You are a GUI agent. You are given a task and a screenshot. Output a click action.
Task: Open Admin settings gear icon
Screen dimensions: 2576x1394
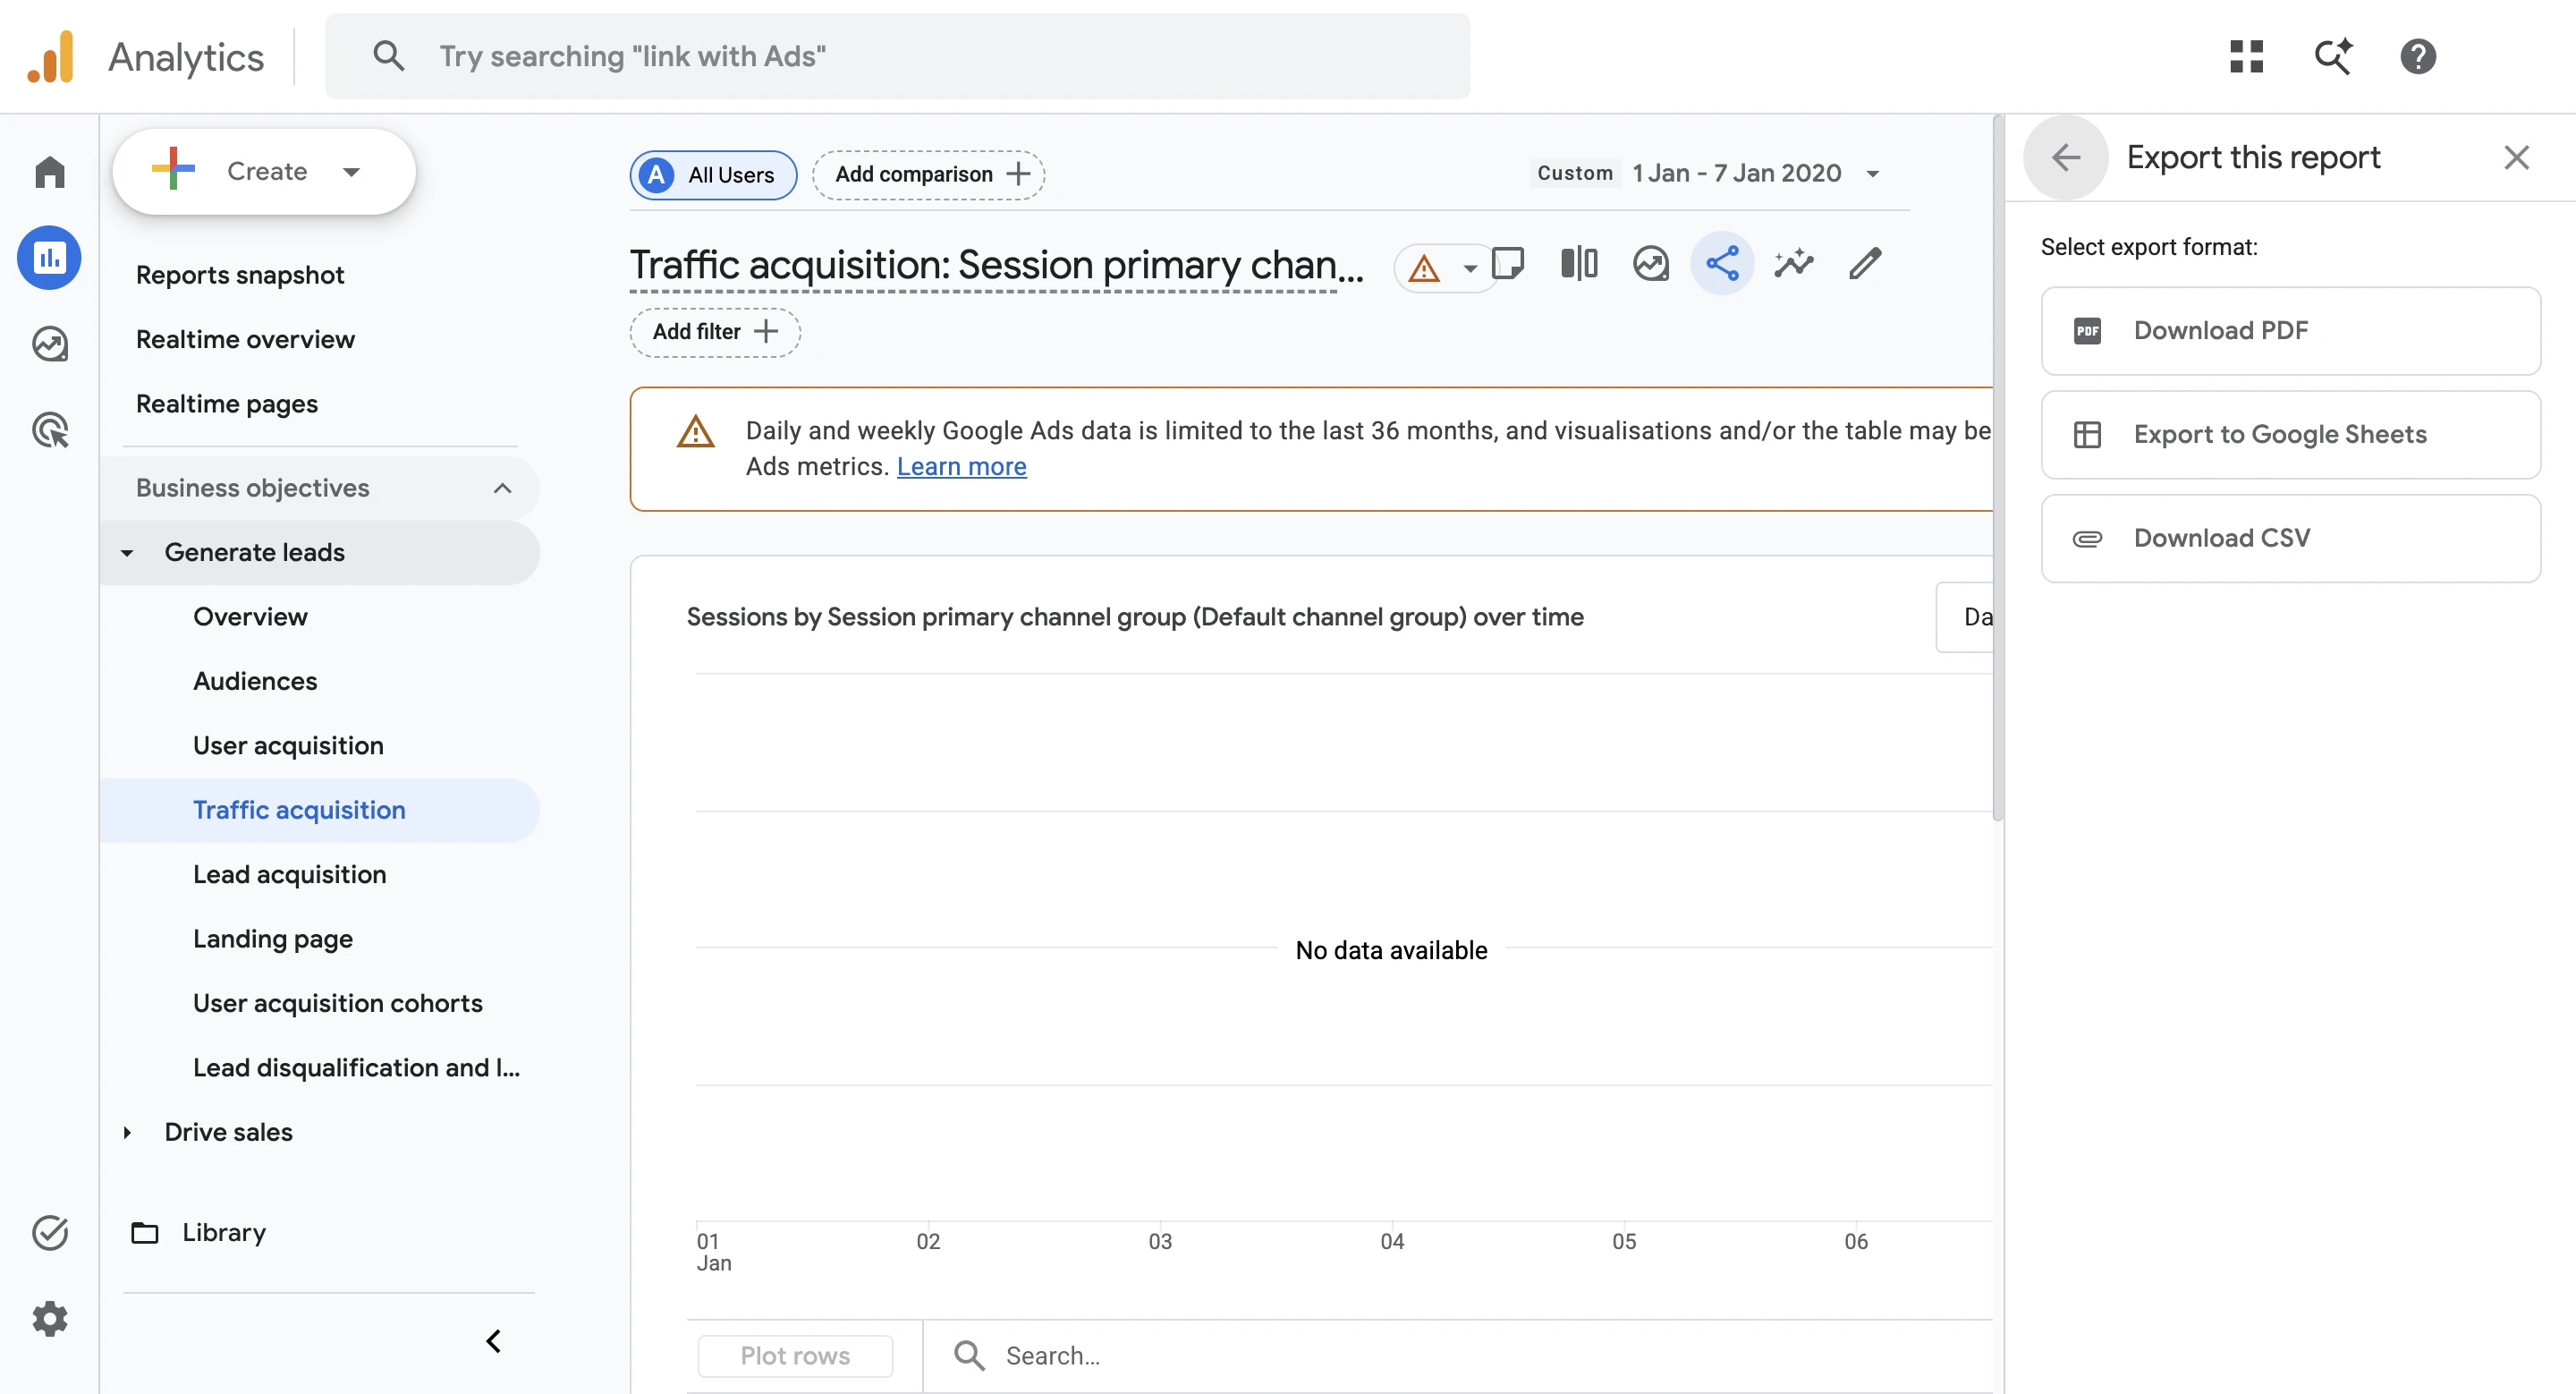point(49,1318)
